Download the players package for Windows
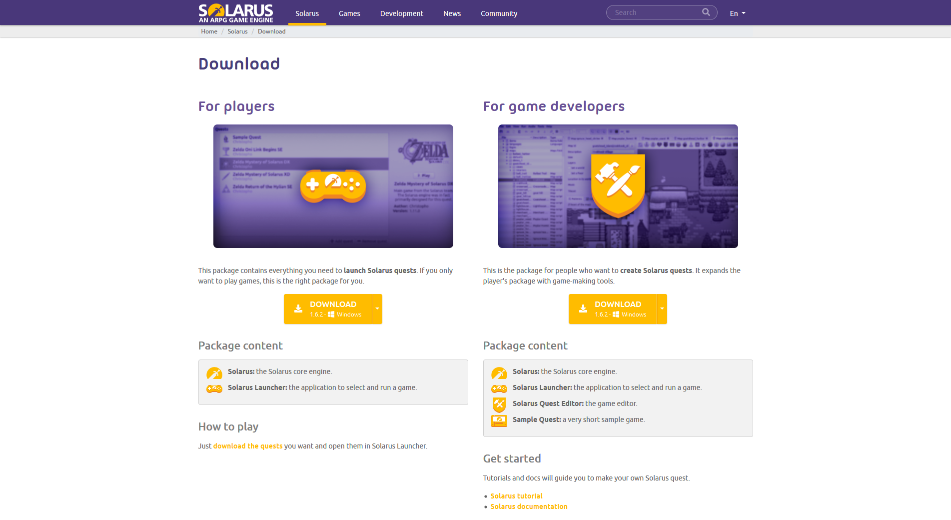This screenshot has width=951, height=520. [328, 309]
